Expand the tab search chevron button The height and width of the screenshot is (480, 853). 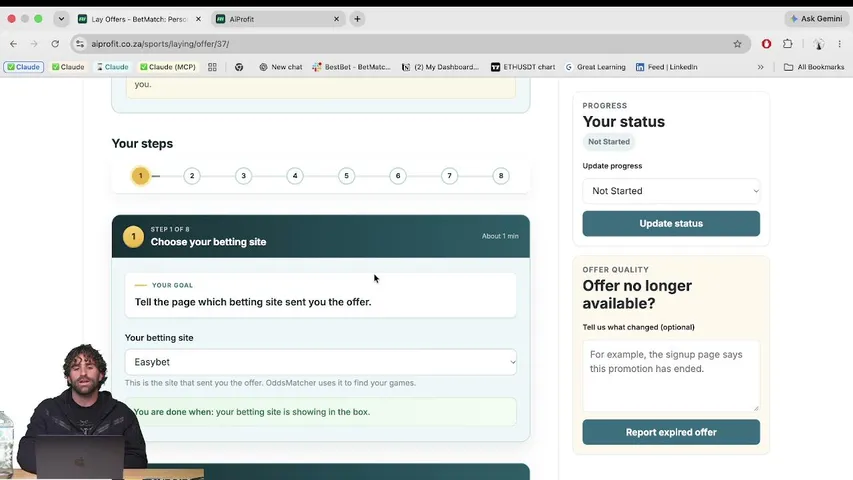(x=61, y=19)
